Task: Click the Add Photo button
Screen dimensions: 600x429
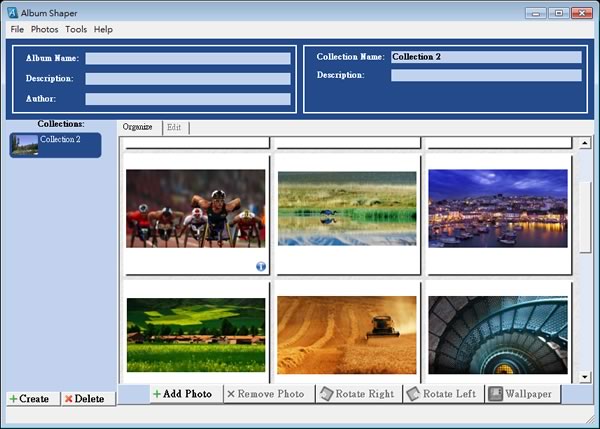Action: tap(186, 394)
